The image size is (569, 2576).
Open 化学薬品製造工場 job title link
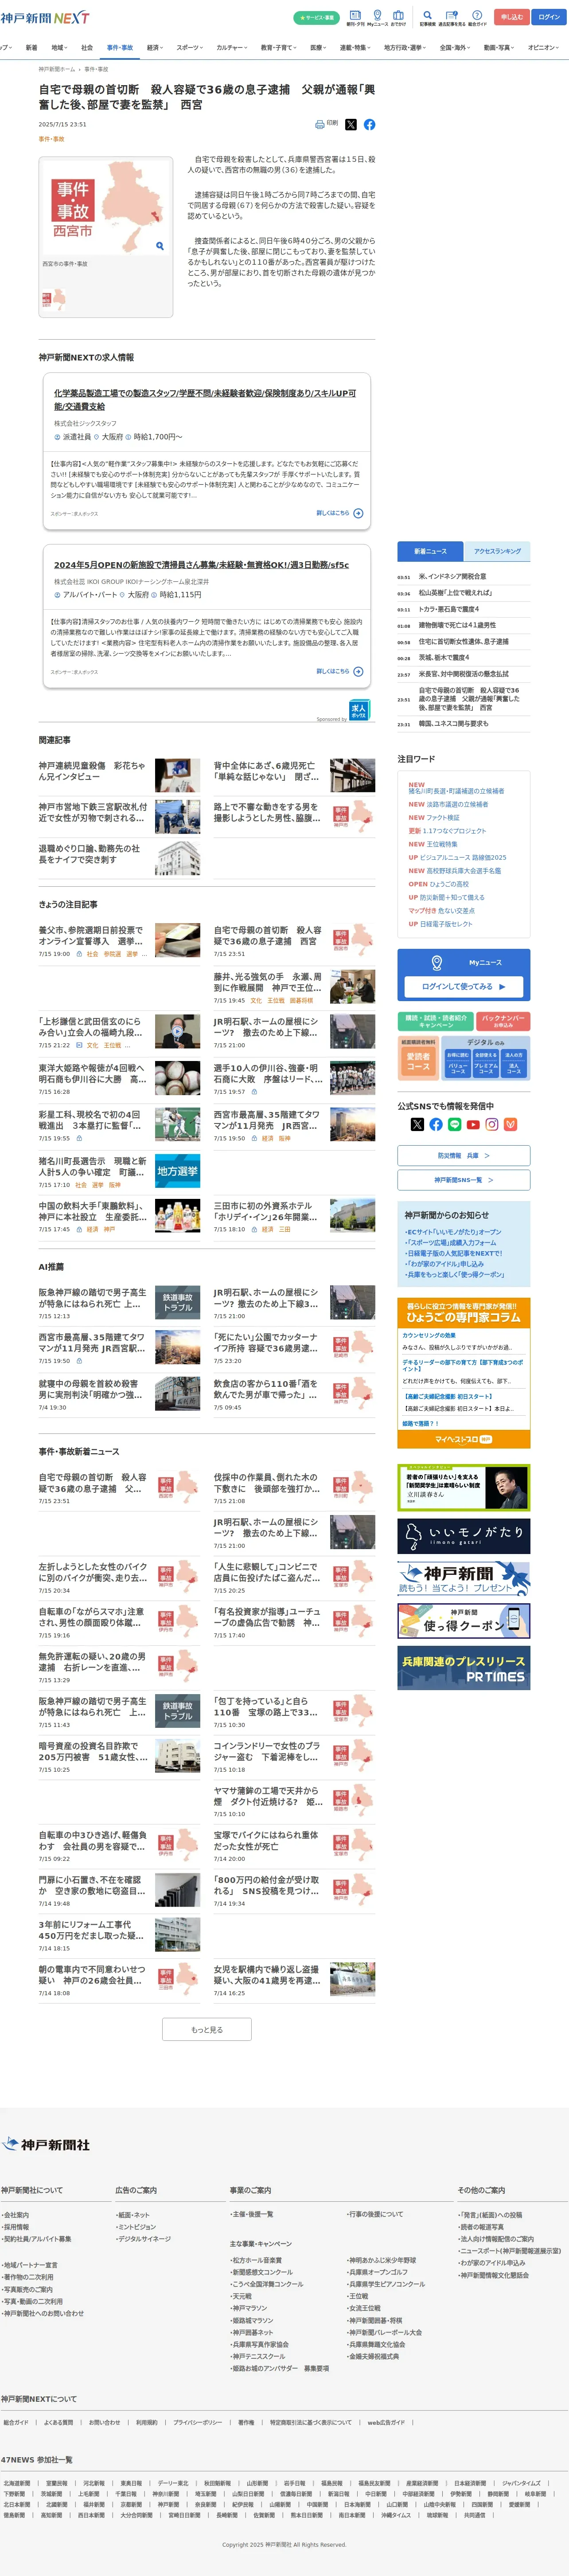(x=205, y=400)
